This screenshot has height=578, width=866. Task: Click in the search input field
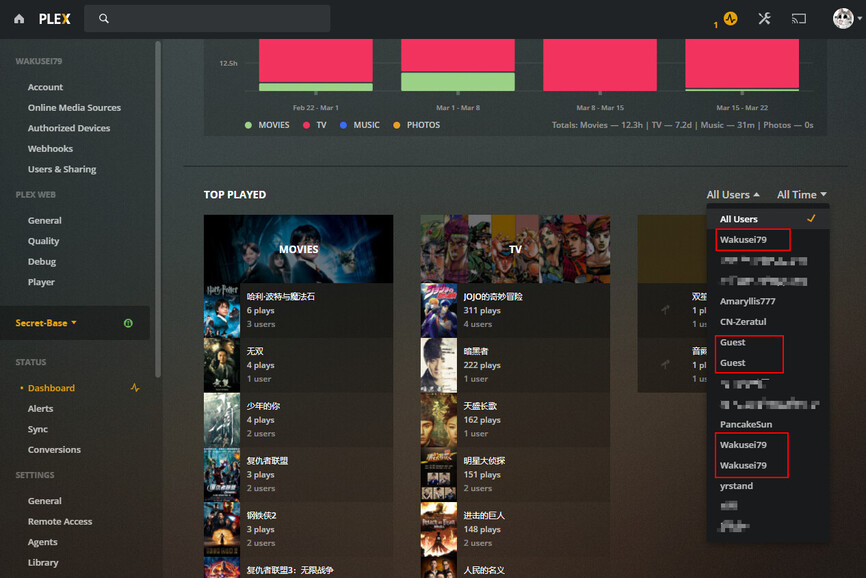207,19
